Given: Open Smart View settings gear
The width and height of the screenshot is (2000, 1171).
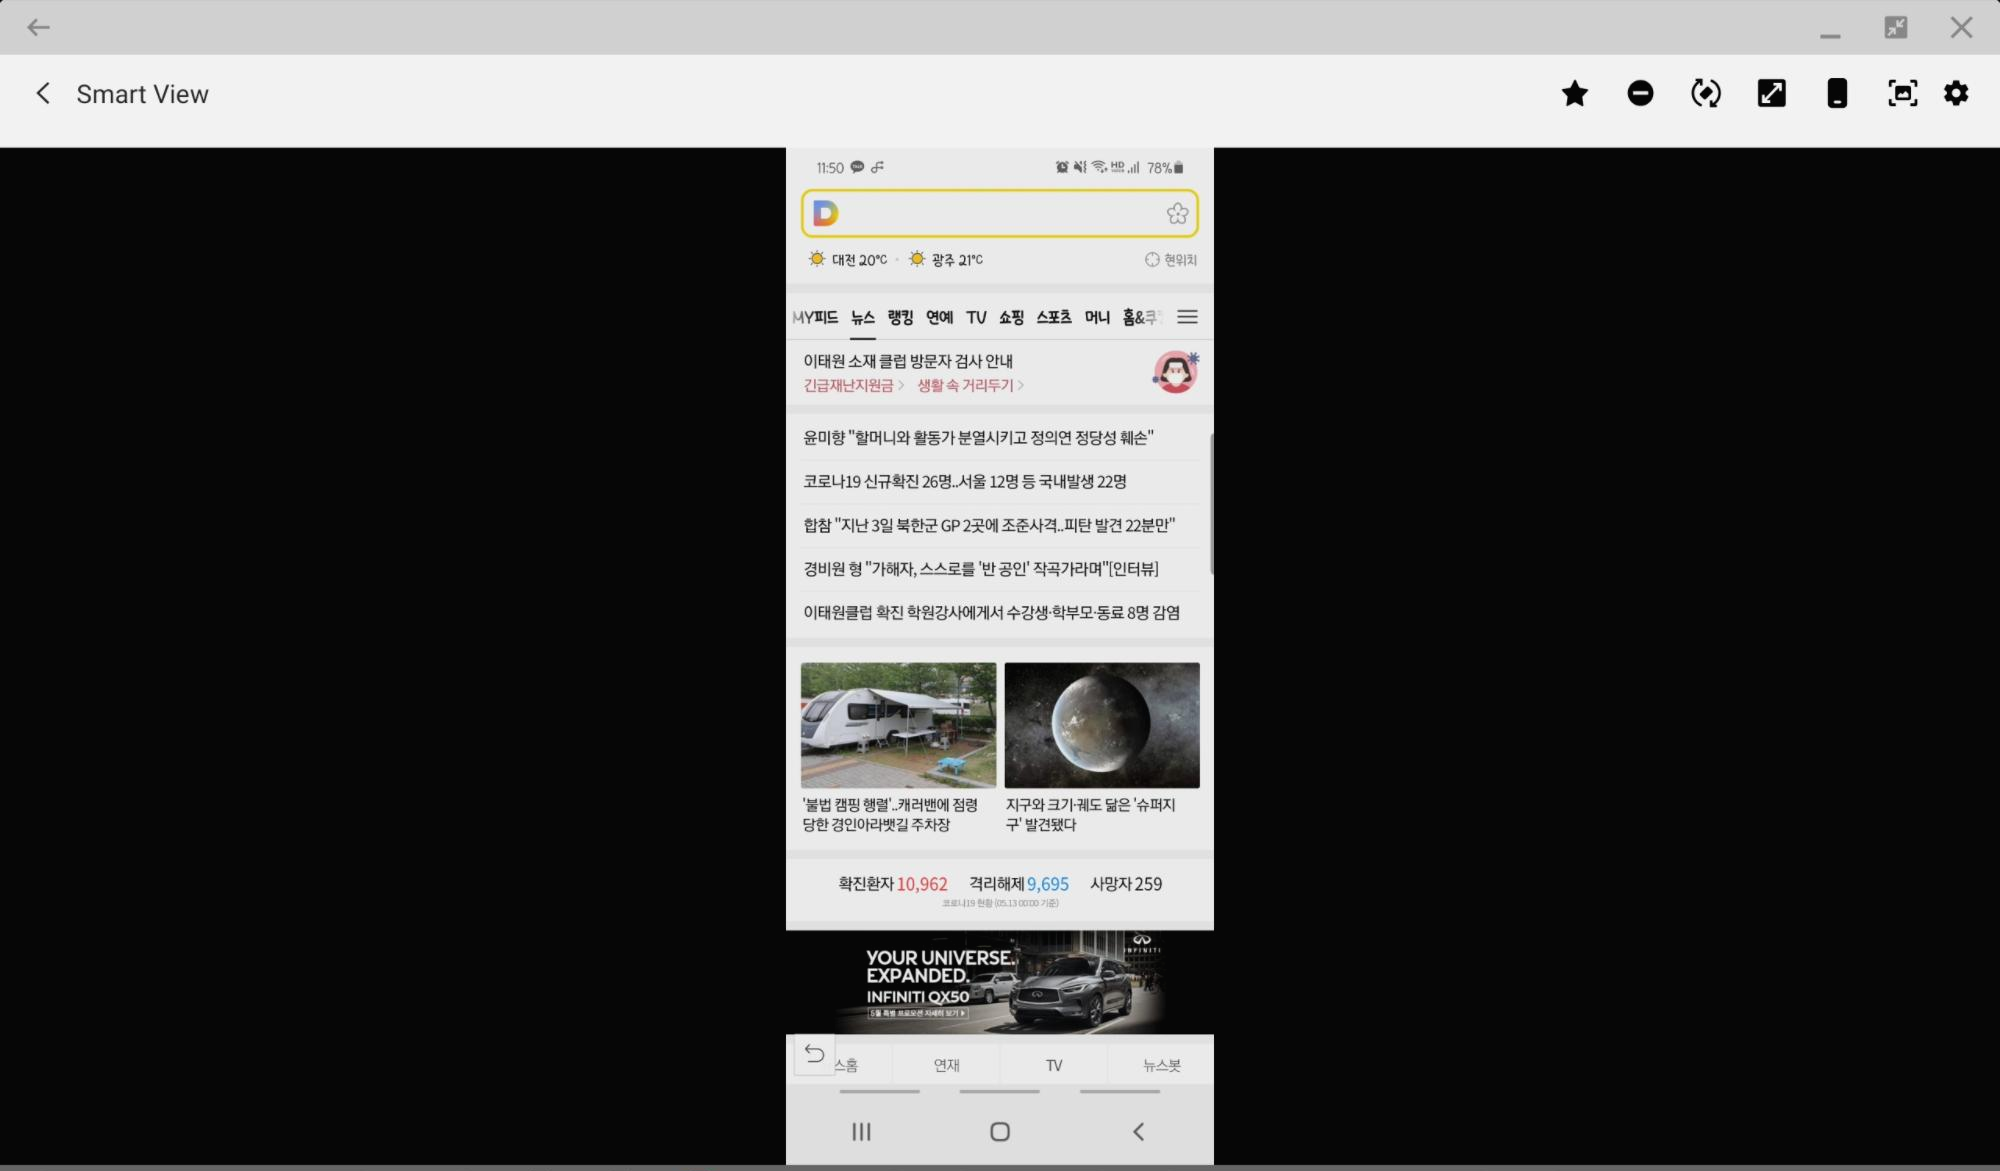Looking at the screenshot, I should point(1956,94).
